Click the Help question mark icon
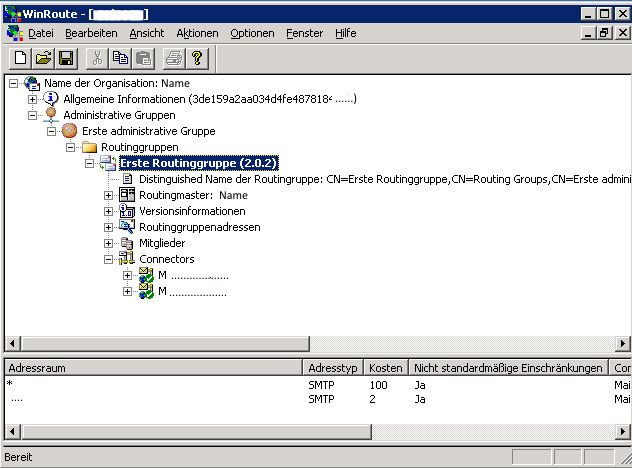 coord(197,58)
